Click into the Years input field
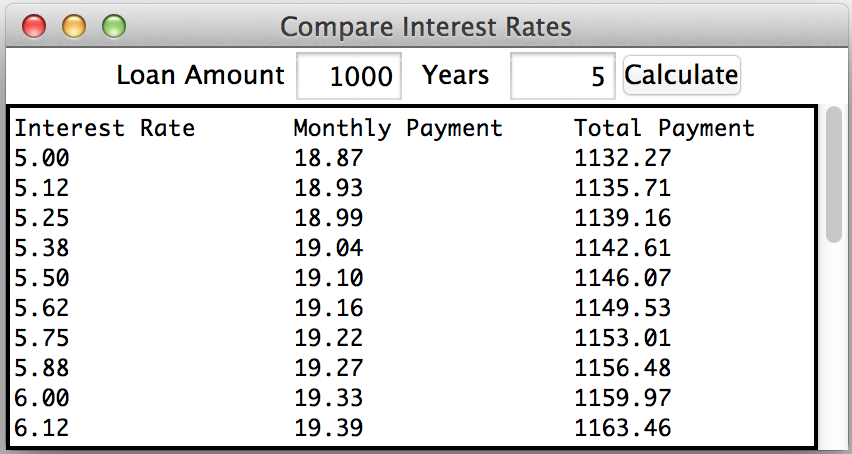Image resolution: width=852 pixels, height=454 pixels. (x=562, y=76)
